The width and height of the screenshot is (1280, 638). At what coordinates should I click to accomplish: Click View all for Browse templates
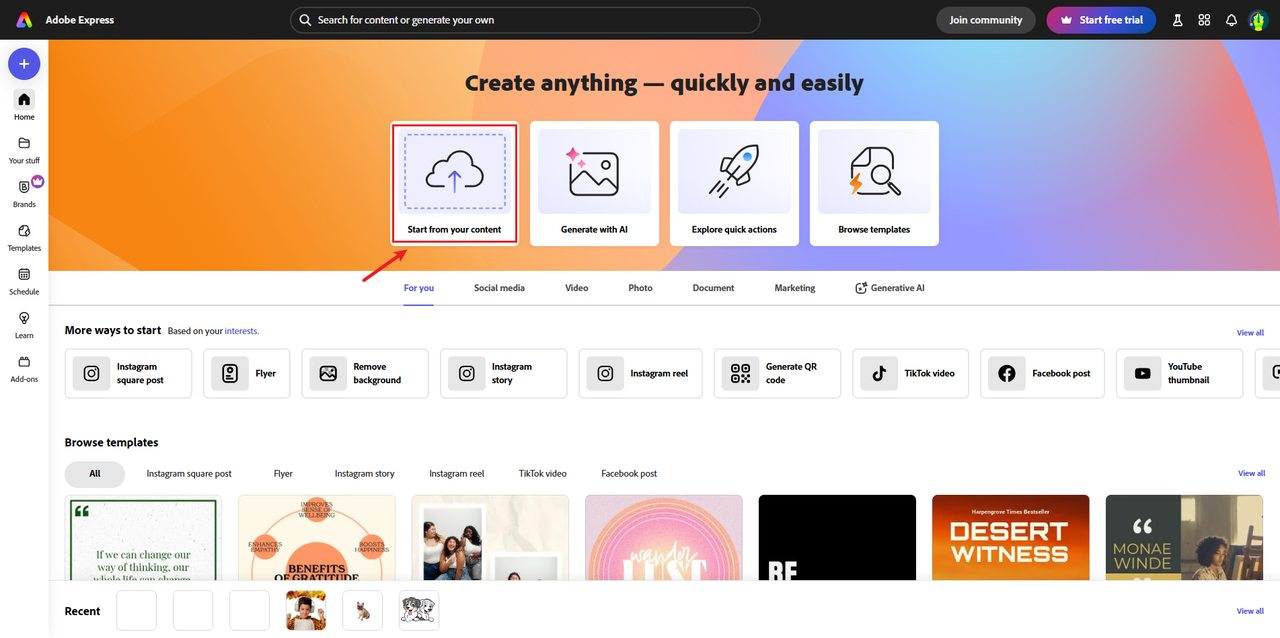point(1251,473)
